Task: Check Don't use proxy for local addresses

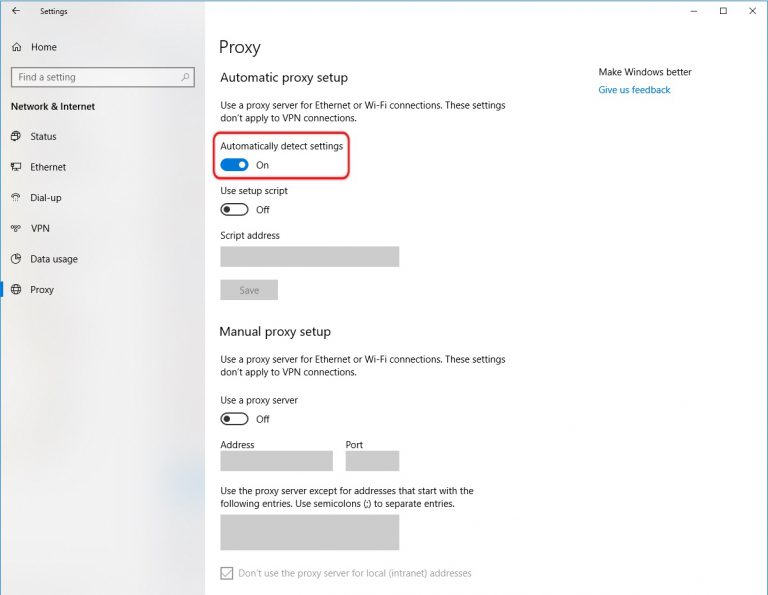Action: pyautogui.click(x=227, y=573)
